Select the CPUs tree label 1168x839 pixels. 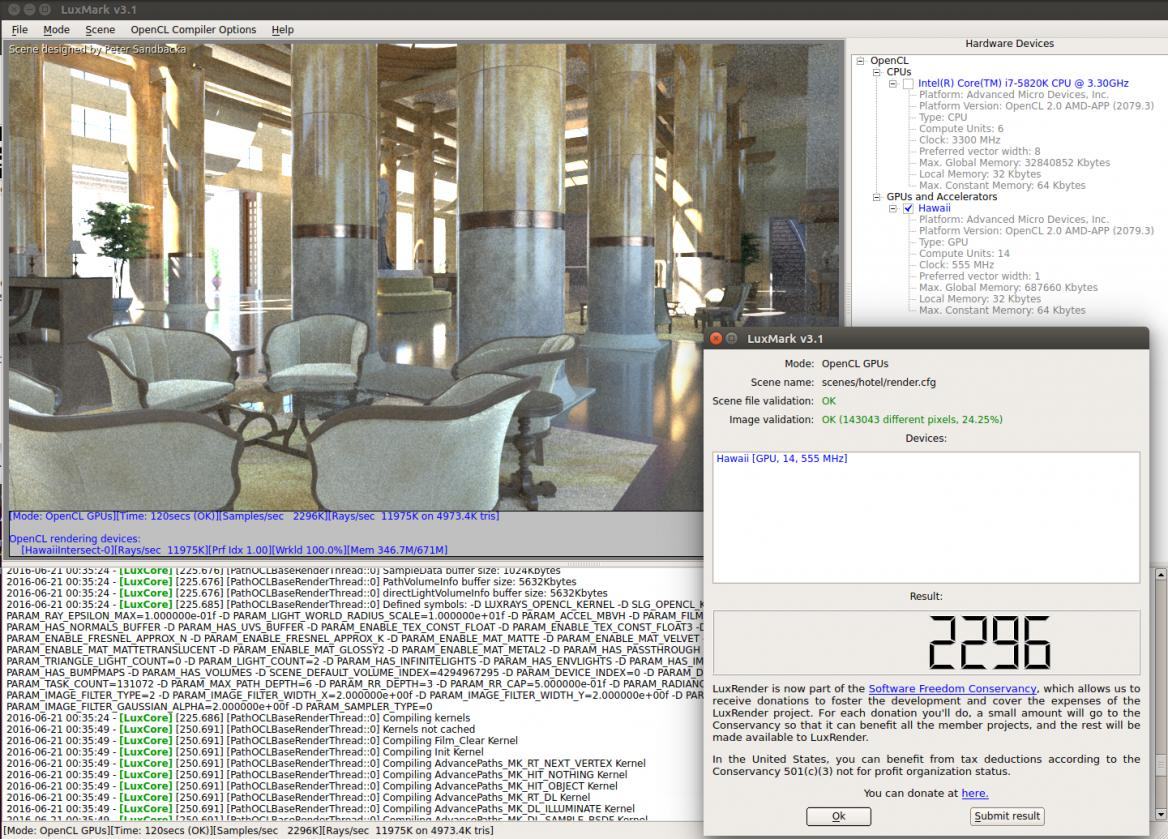pos(899,72)
